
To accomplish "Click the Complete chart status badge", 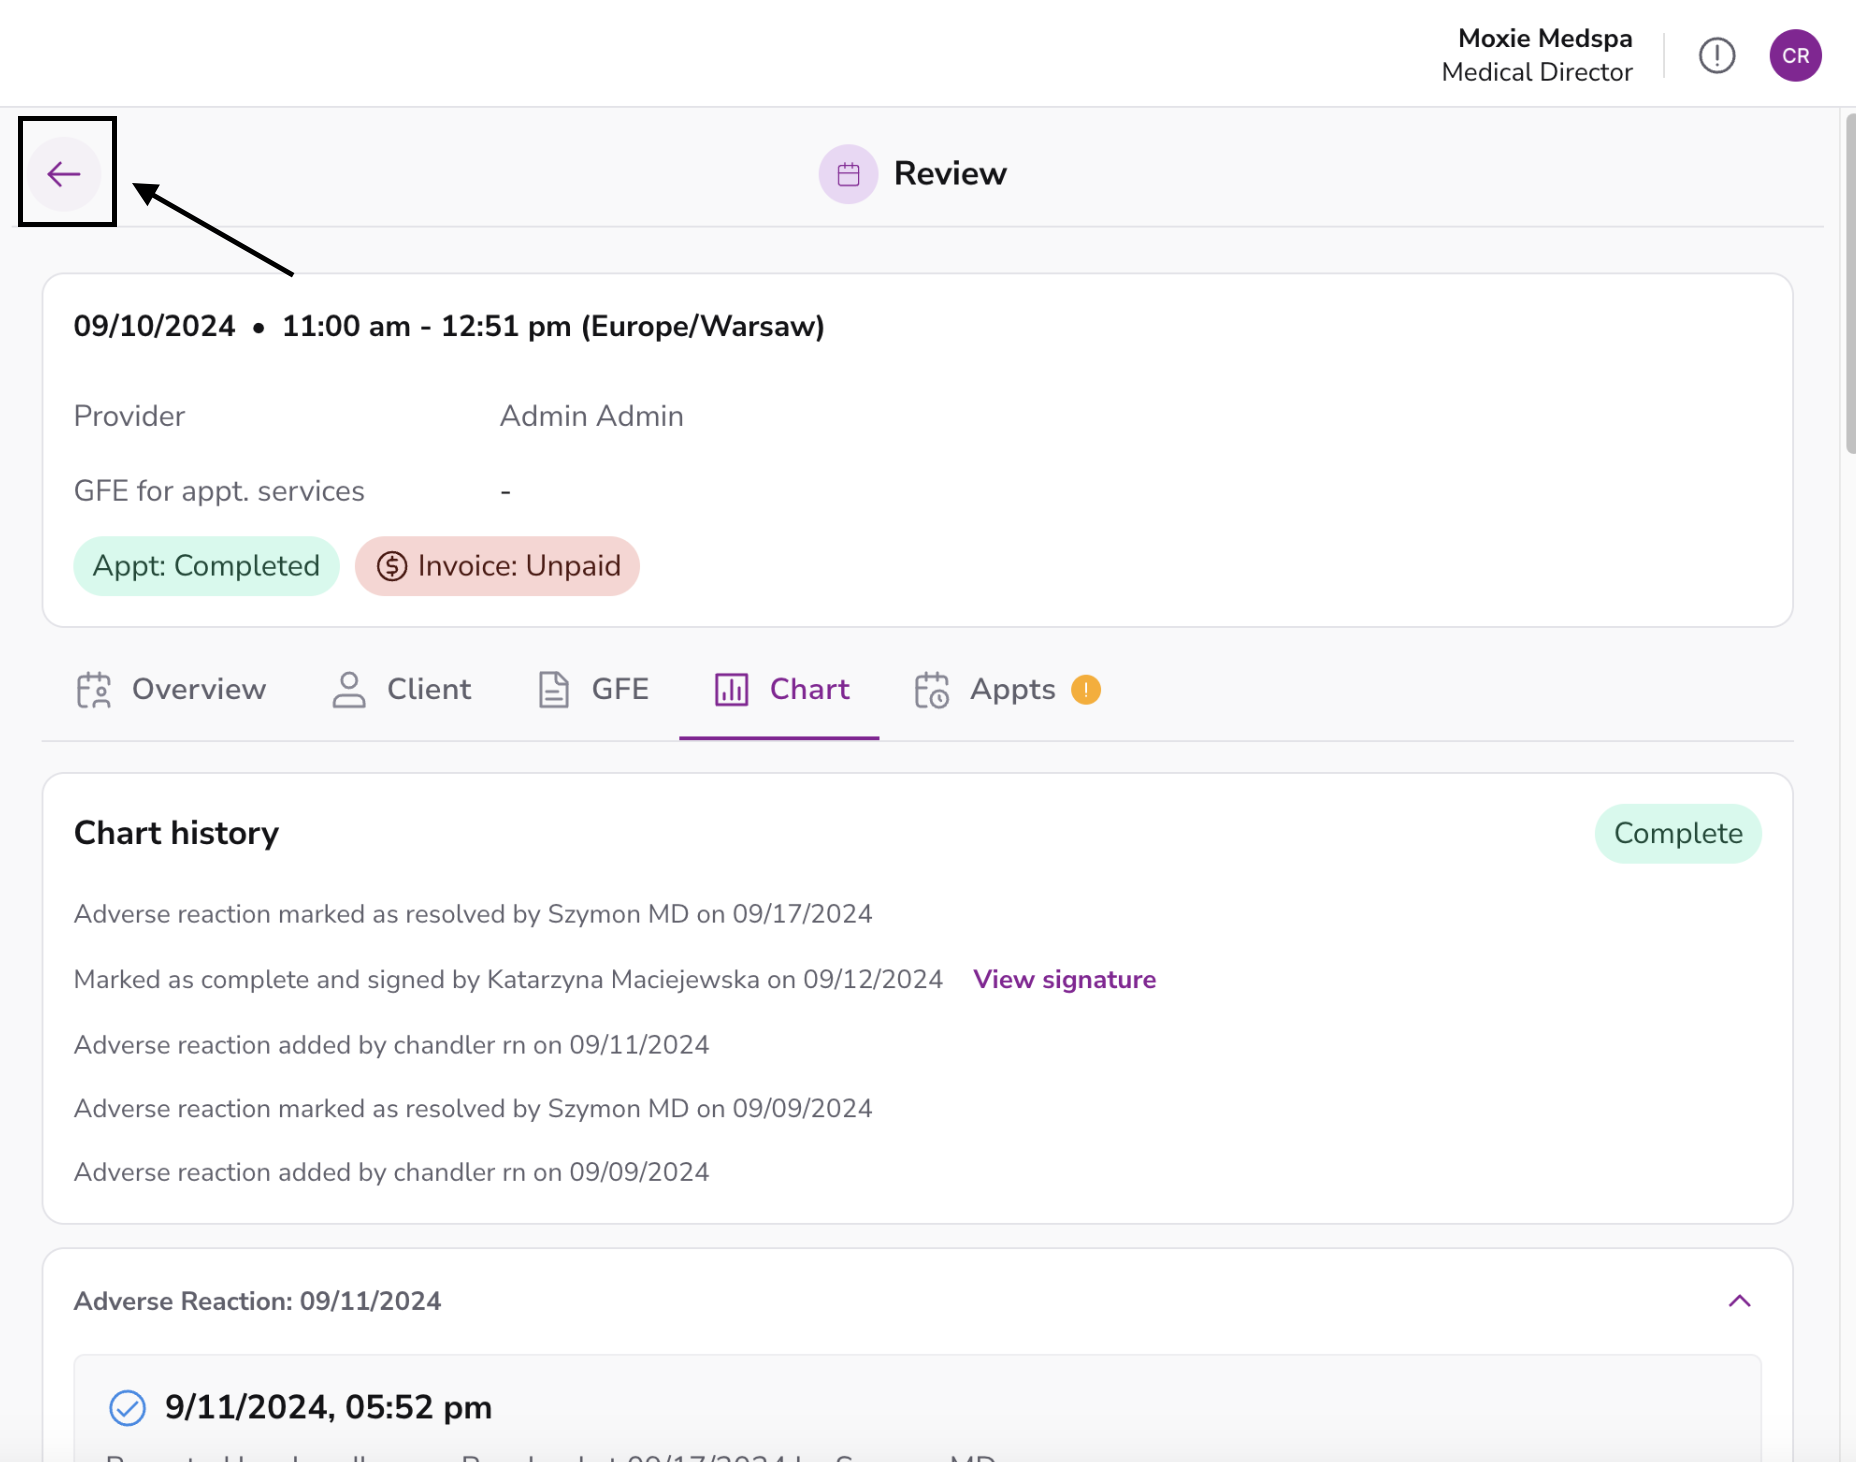I will [x=1678, y=834].
